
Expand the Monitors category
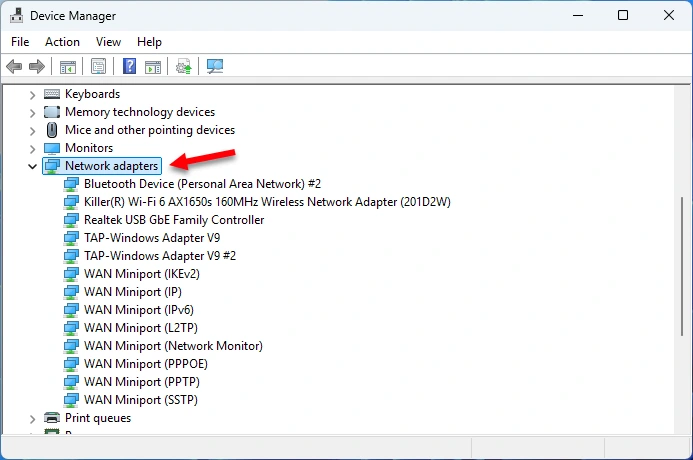click(x=32, y=148)
